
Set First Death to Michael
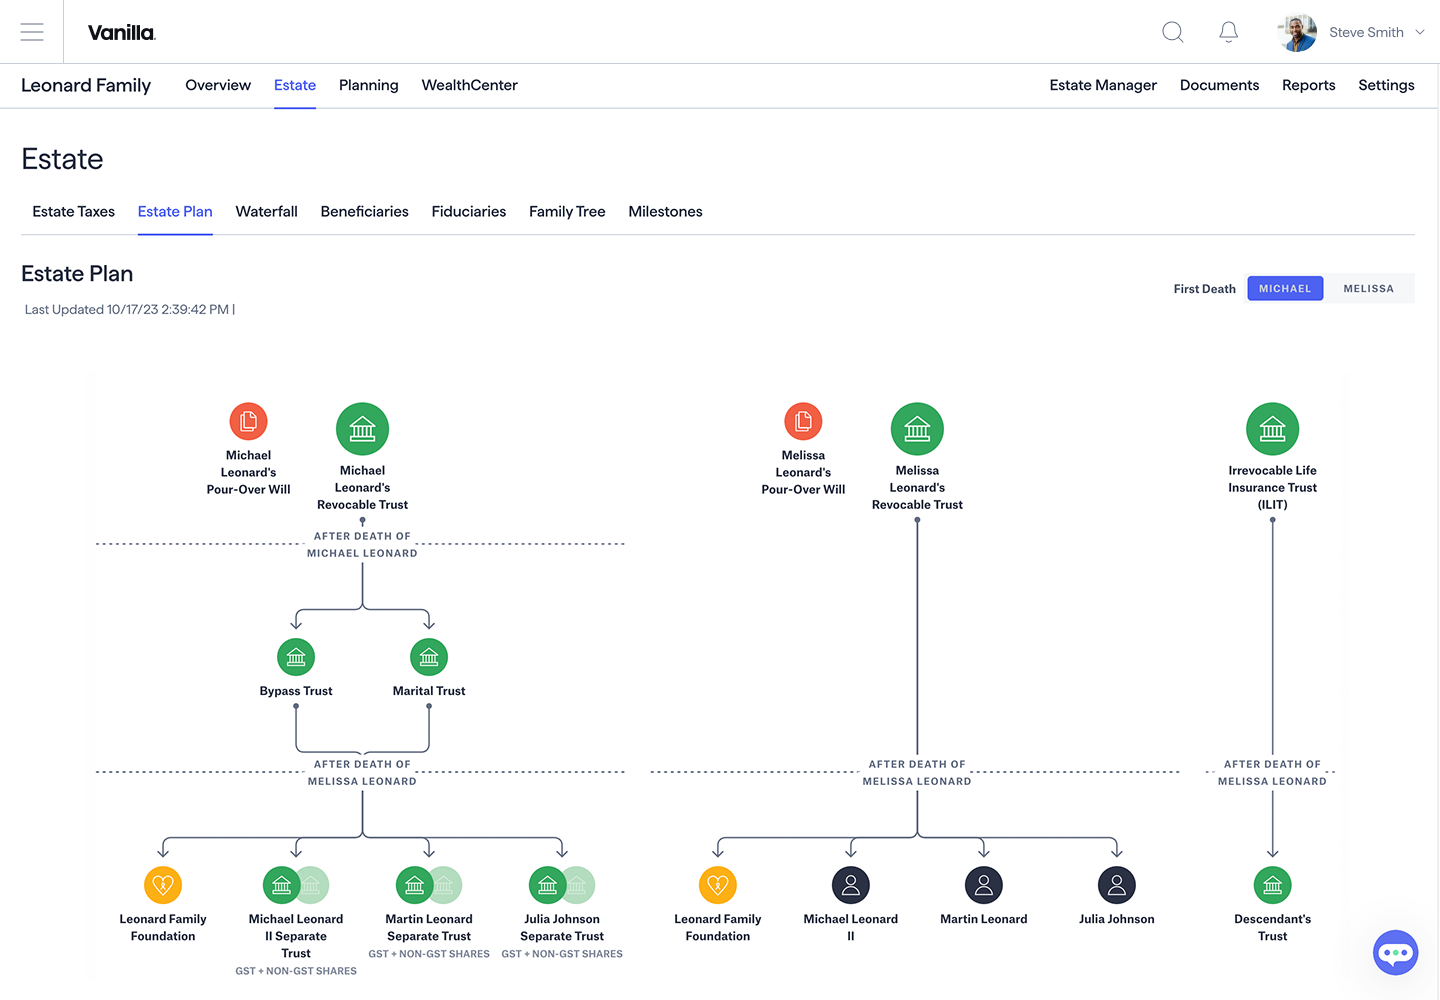point(1285,289)
